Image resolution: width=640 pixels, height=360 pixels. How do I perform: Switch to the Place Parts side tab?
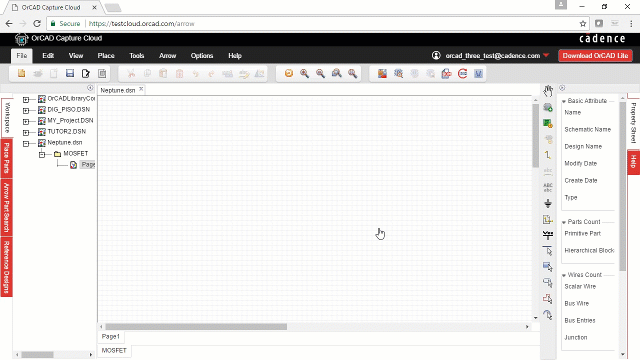[7, 158]
